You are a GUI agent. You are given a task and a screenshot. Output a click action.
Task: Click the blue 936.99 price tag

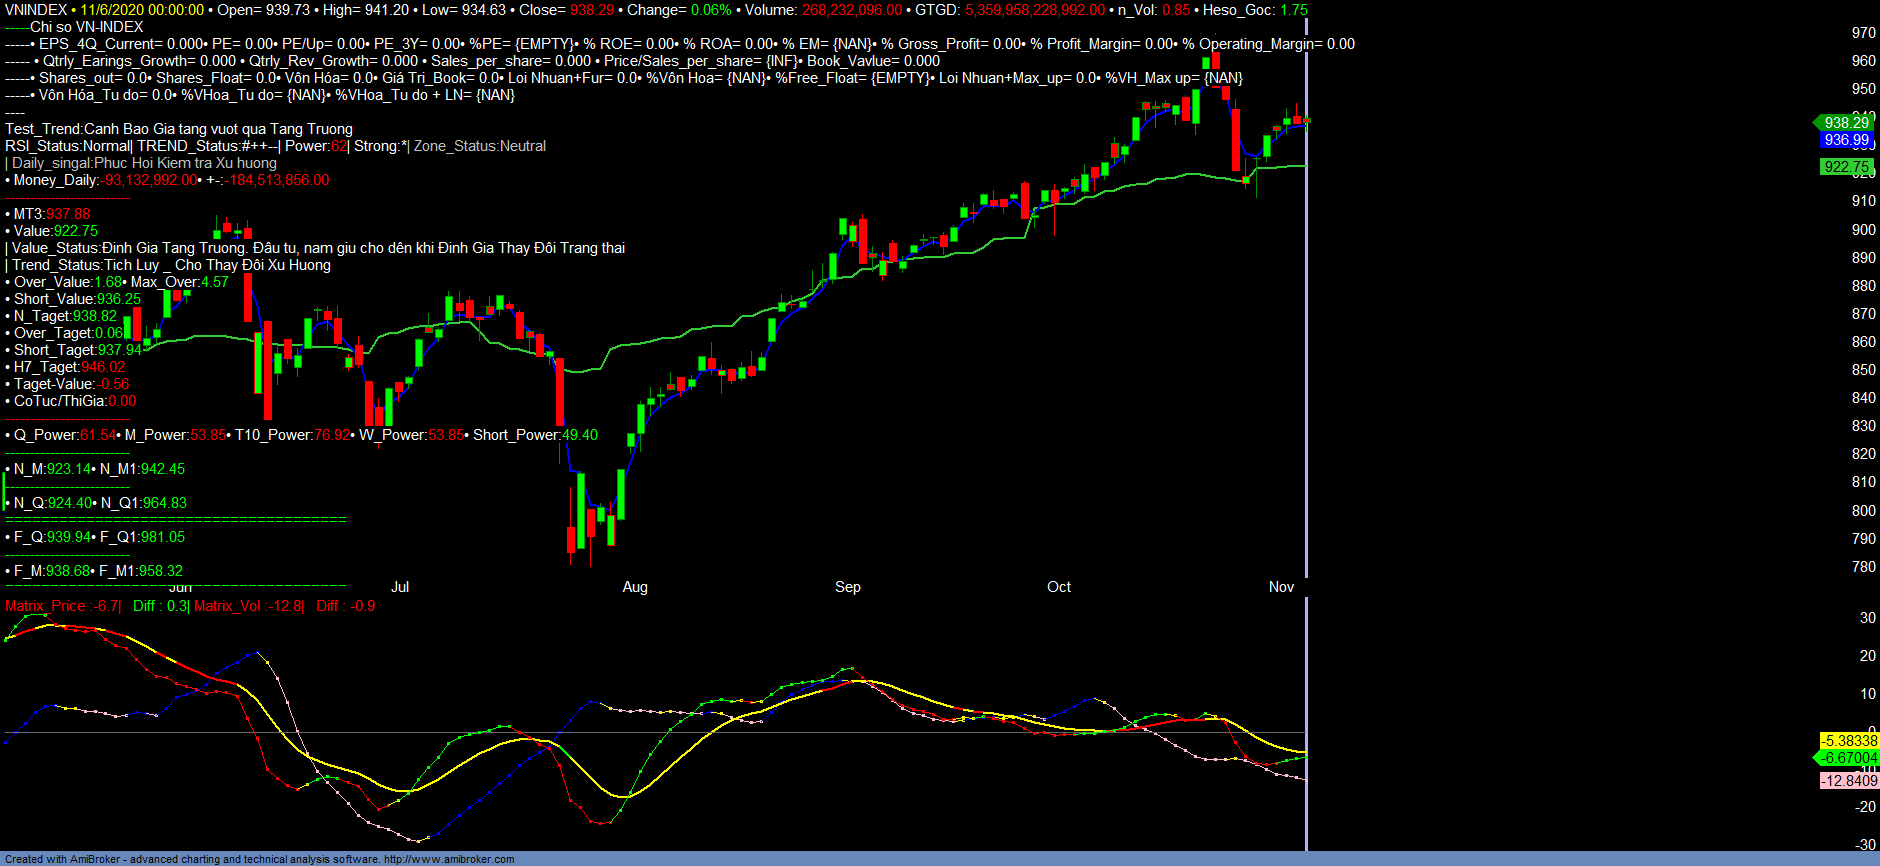[1845, 140]
